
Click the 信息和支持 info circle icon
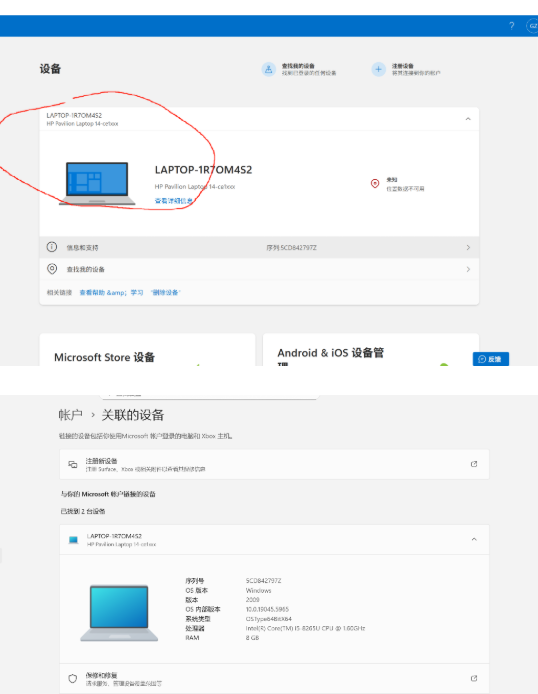click(52, 247)
